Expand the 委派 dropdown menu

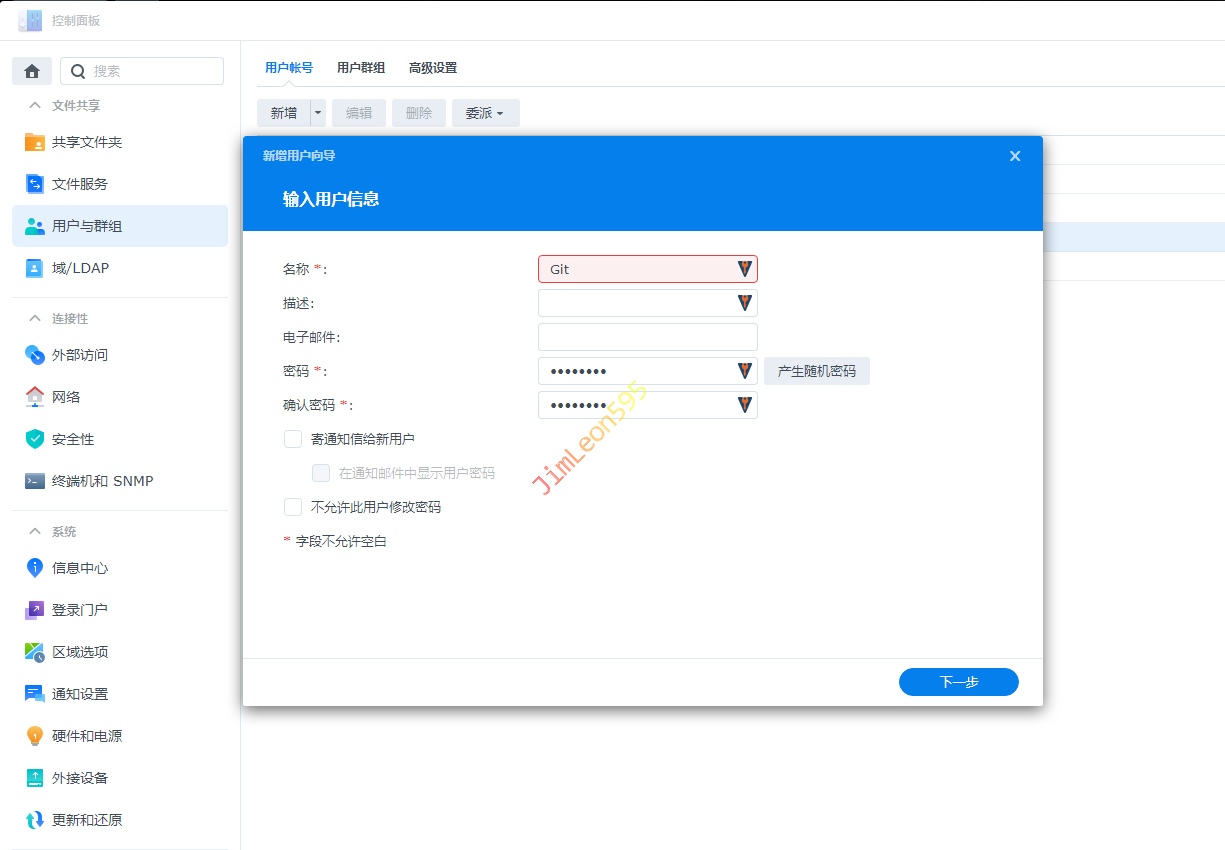point(485,113)
